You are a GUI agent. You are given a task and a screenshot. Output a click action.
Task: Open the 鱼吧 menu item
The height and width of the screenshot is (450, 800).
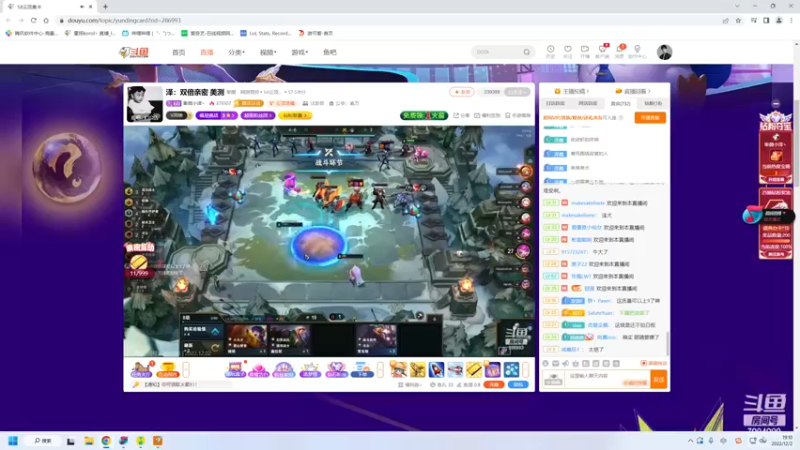coord(330,53)
